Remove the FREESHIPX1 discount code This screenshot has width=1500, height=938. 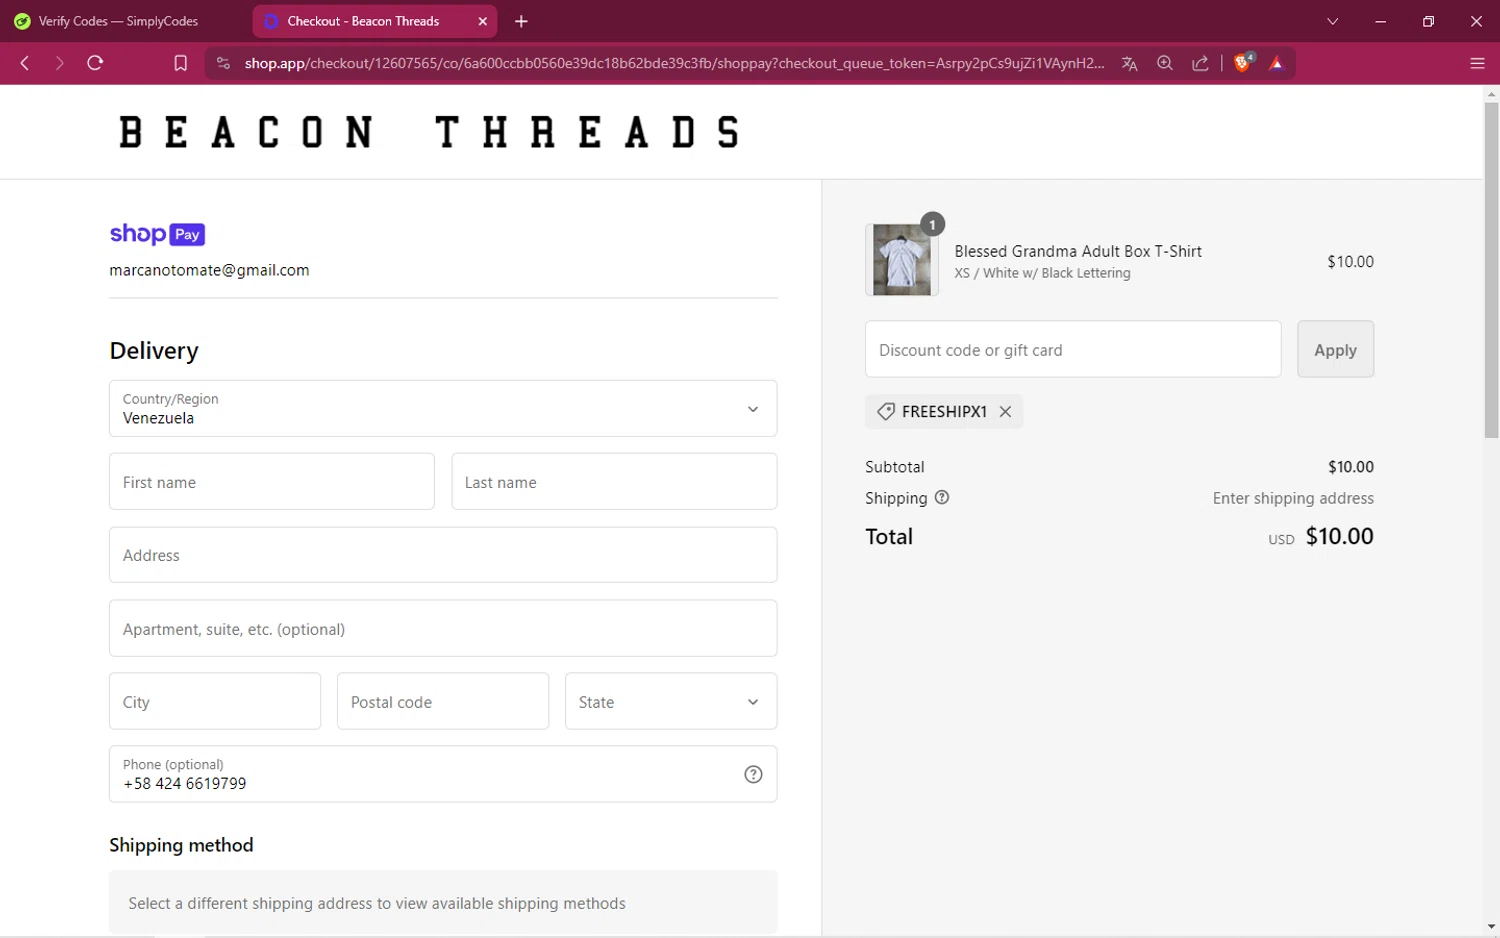point(1005,412)
